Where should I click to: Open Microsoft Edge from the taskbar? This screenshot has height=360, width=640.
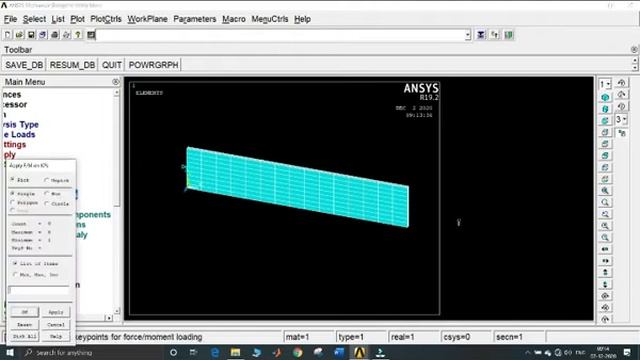pyautogui.click(x=215, y=352)
